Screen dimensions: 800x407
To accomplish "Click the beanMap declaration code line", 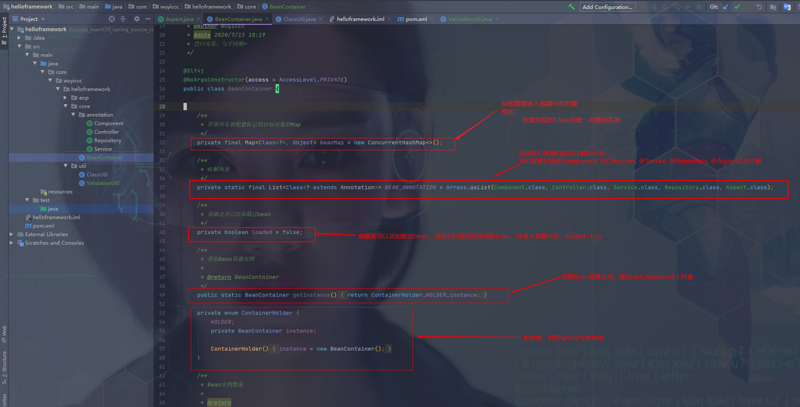I will 319,143.
